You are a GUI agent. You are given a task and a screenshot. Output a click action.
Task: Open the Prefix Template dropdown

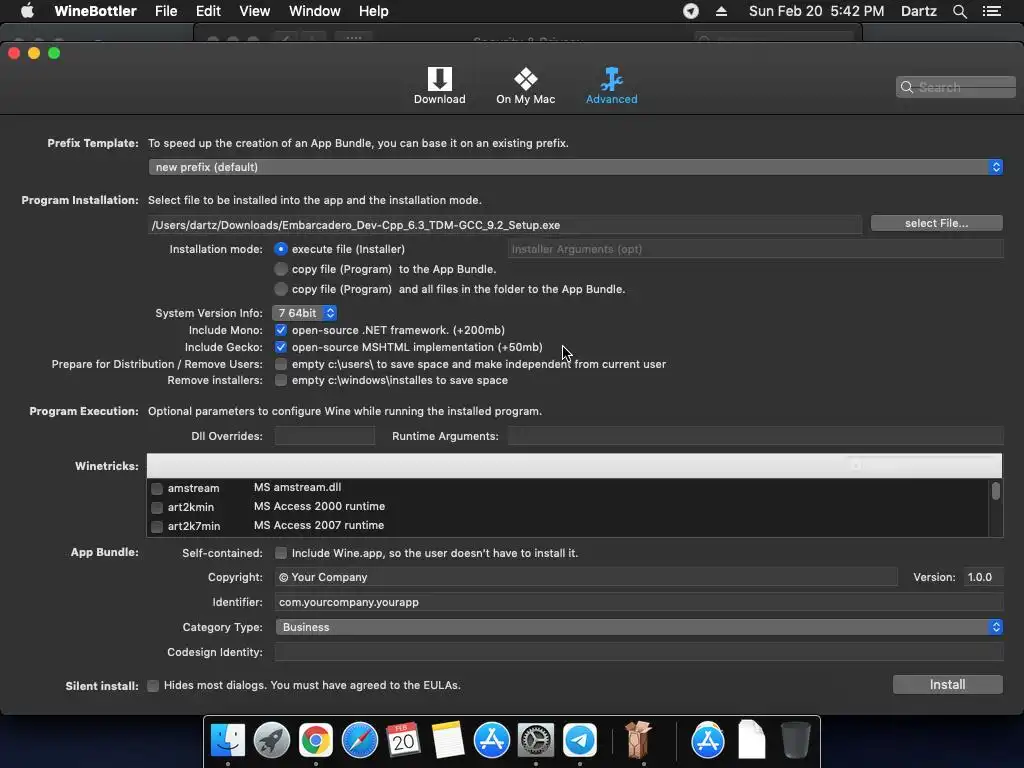pyautogui.click(x=575, y=167)
